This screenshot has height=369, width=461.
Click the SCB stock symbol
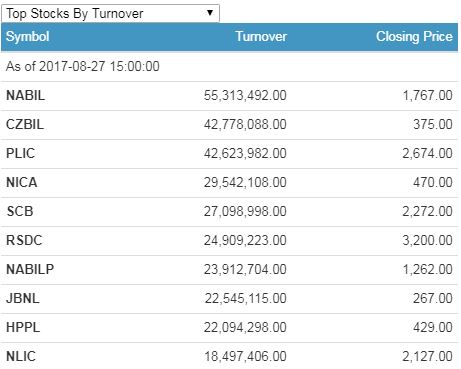(20, 212)
